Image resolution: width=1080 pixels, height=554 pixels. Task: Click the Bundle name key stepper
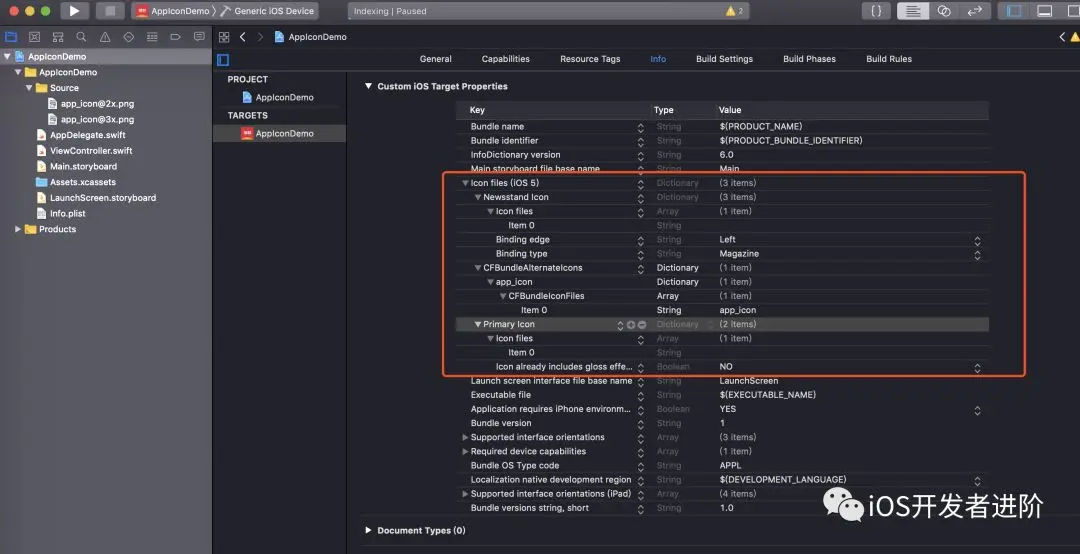click(641, 127)
